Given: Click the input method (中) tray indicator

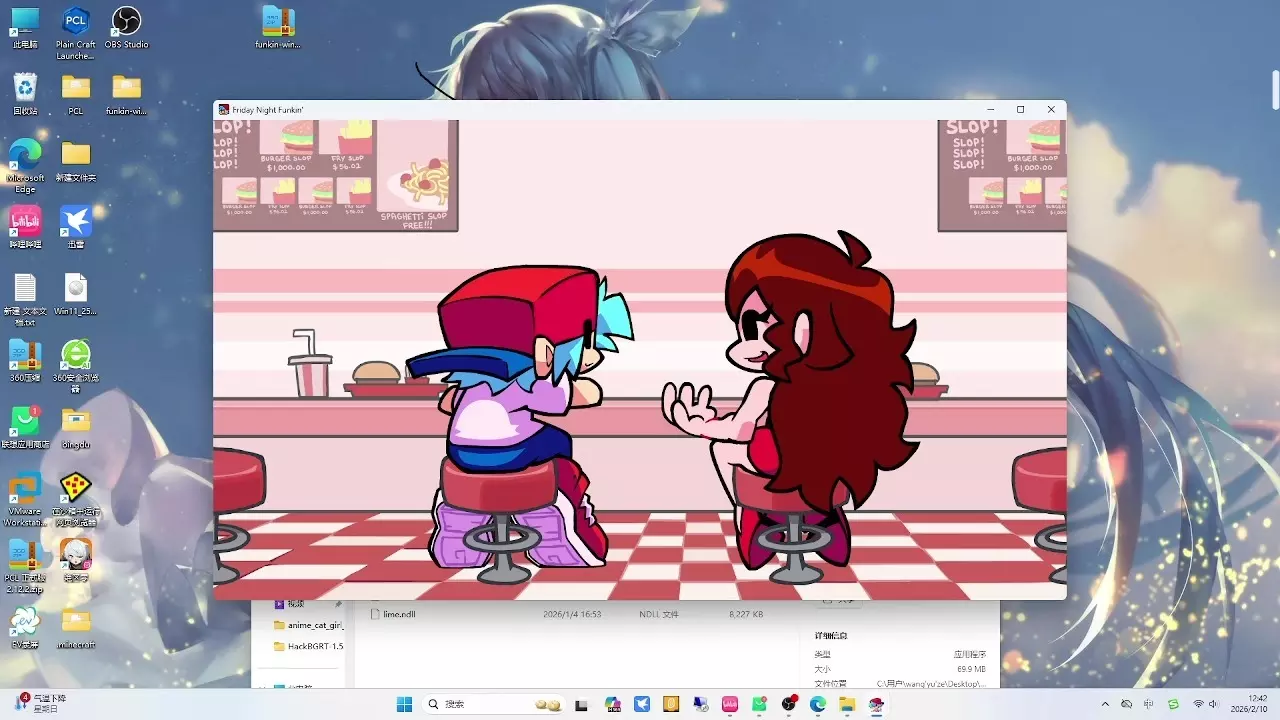Looking at the screenshot, I should tap(1148, 704).
